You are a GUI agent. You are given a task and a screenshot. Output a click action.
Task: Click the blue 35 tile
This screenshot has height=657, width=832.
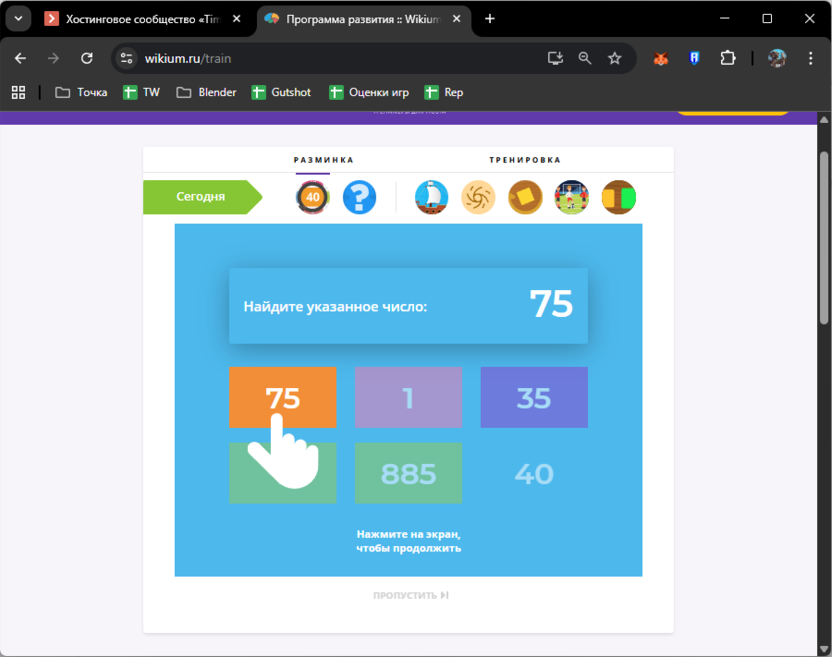tap(534, 397)
